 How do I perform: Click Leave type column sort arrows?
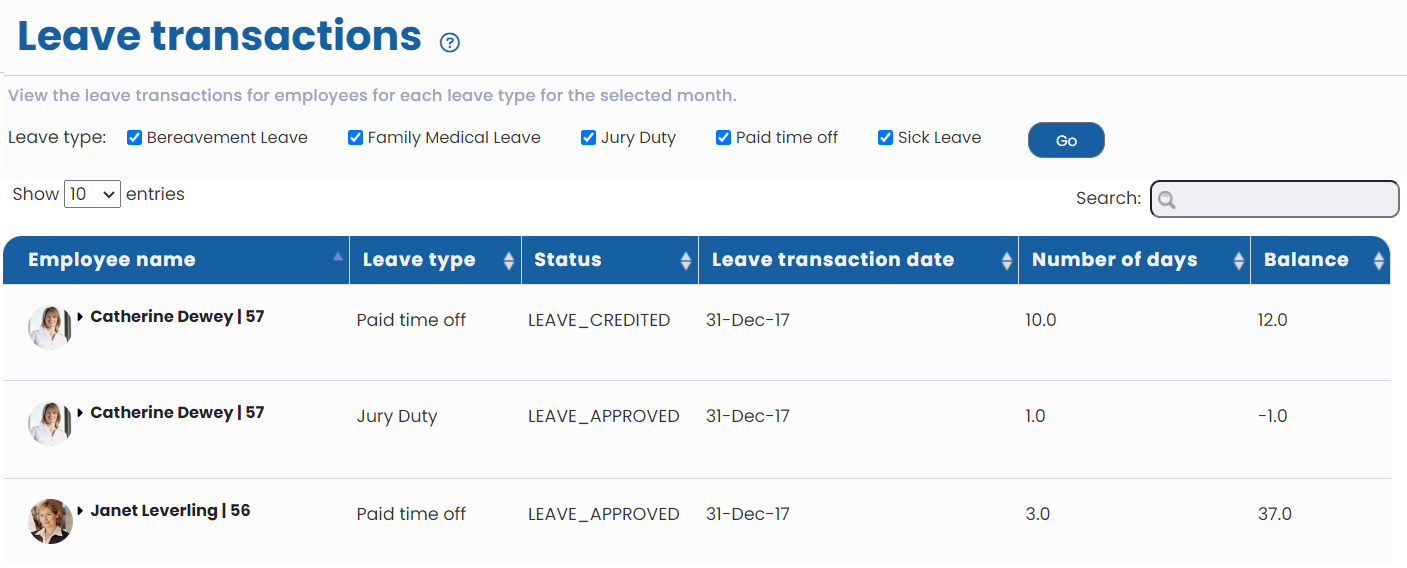tap(509, 261)
